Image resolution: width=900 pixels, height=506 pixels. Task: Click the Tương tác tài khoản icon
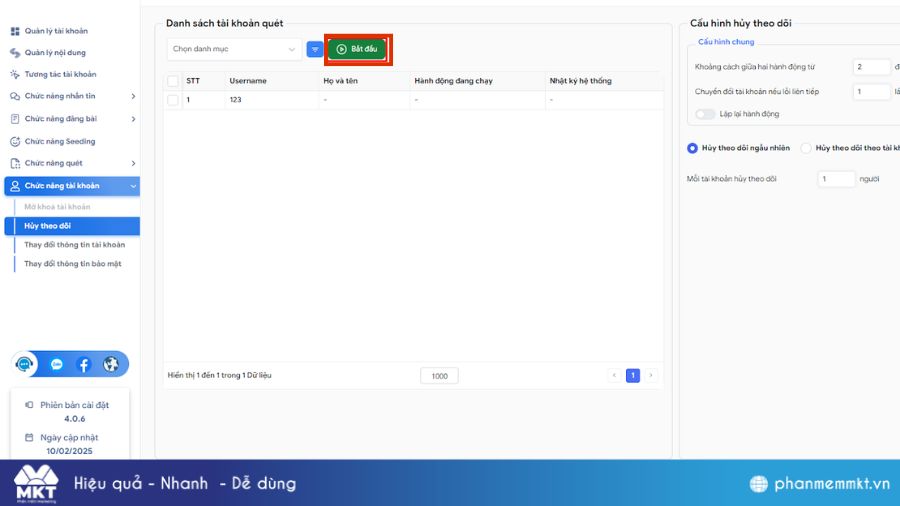coord(15,74)
